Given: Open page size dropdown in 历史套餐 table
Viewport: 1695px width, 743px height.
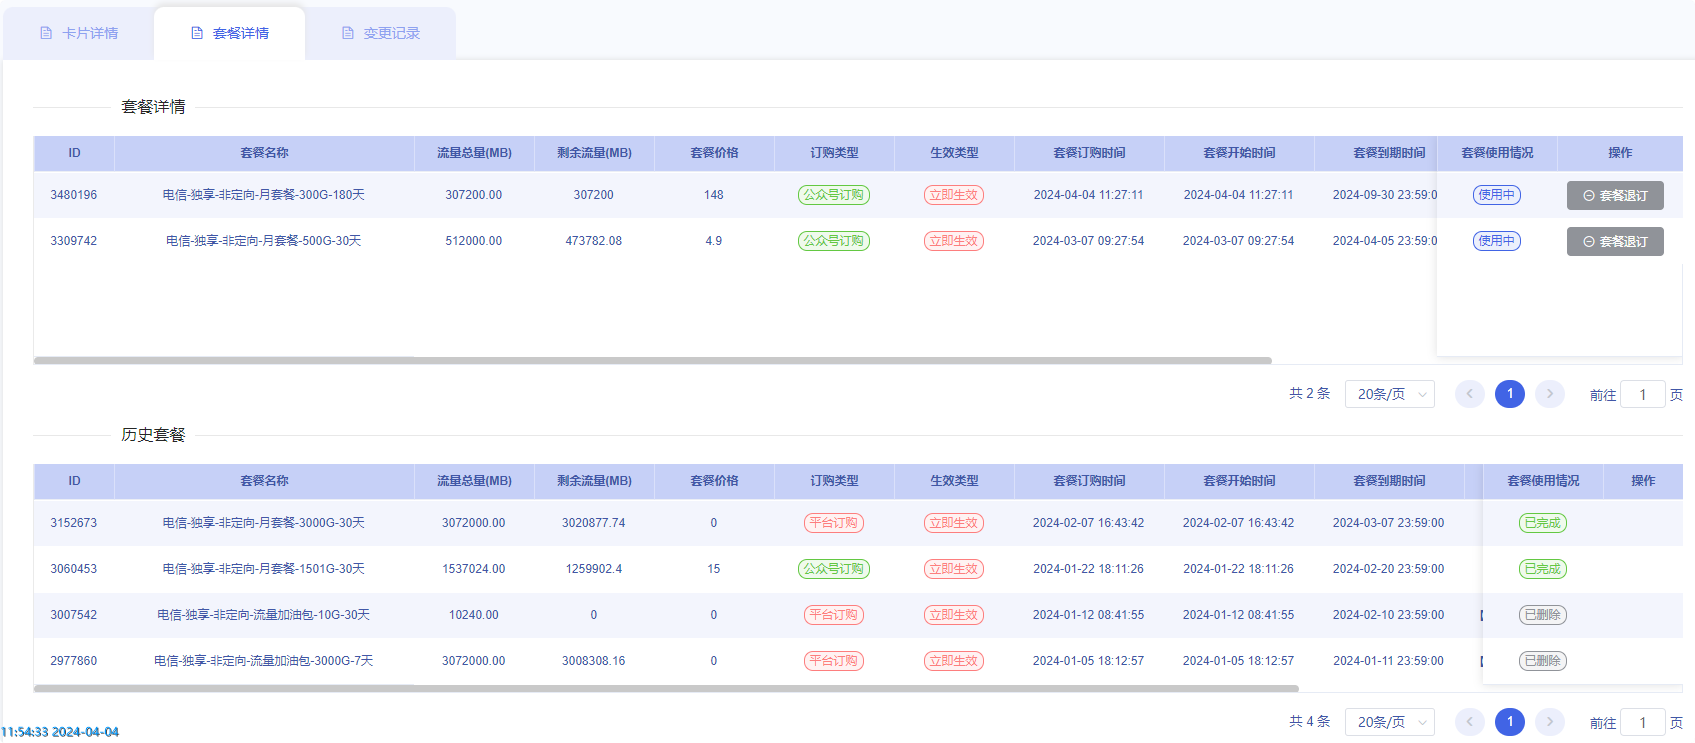Looking at the screenshot, I should (1389, 722).
